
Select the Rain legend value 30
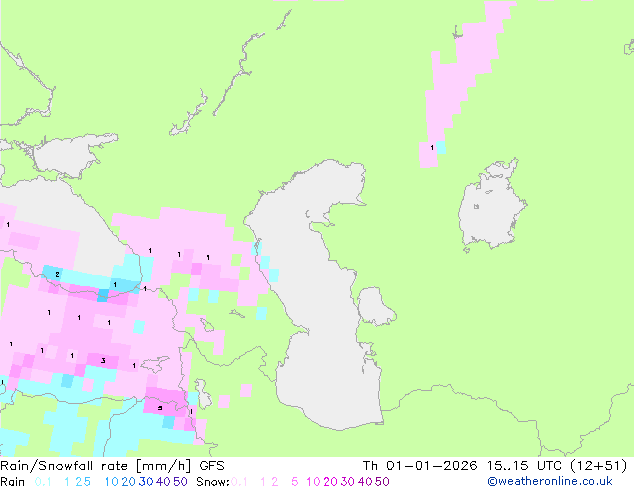click(x=146, y=482)
